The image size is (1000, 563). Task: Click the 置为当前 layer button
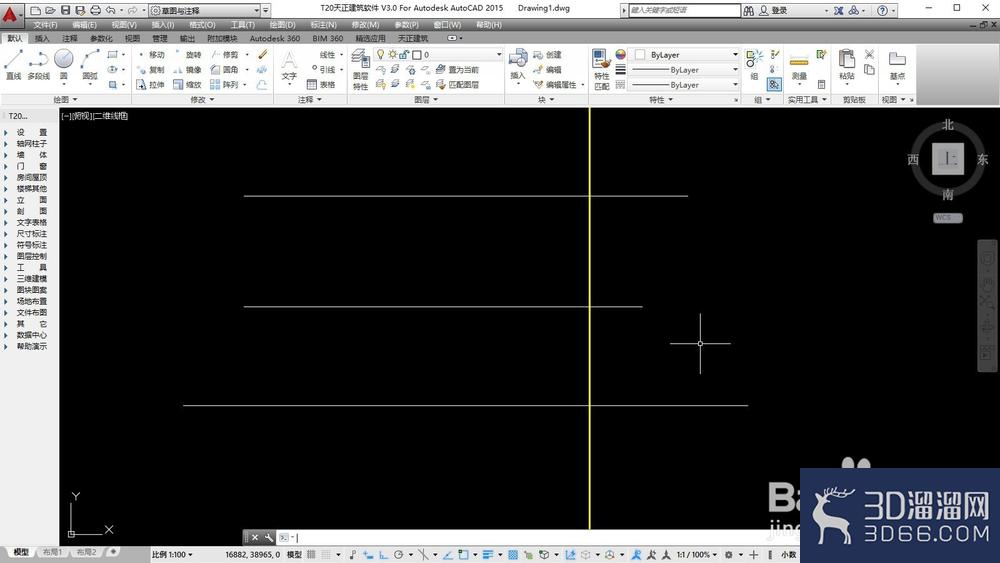coord(457,69)
